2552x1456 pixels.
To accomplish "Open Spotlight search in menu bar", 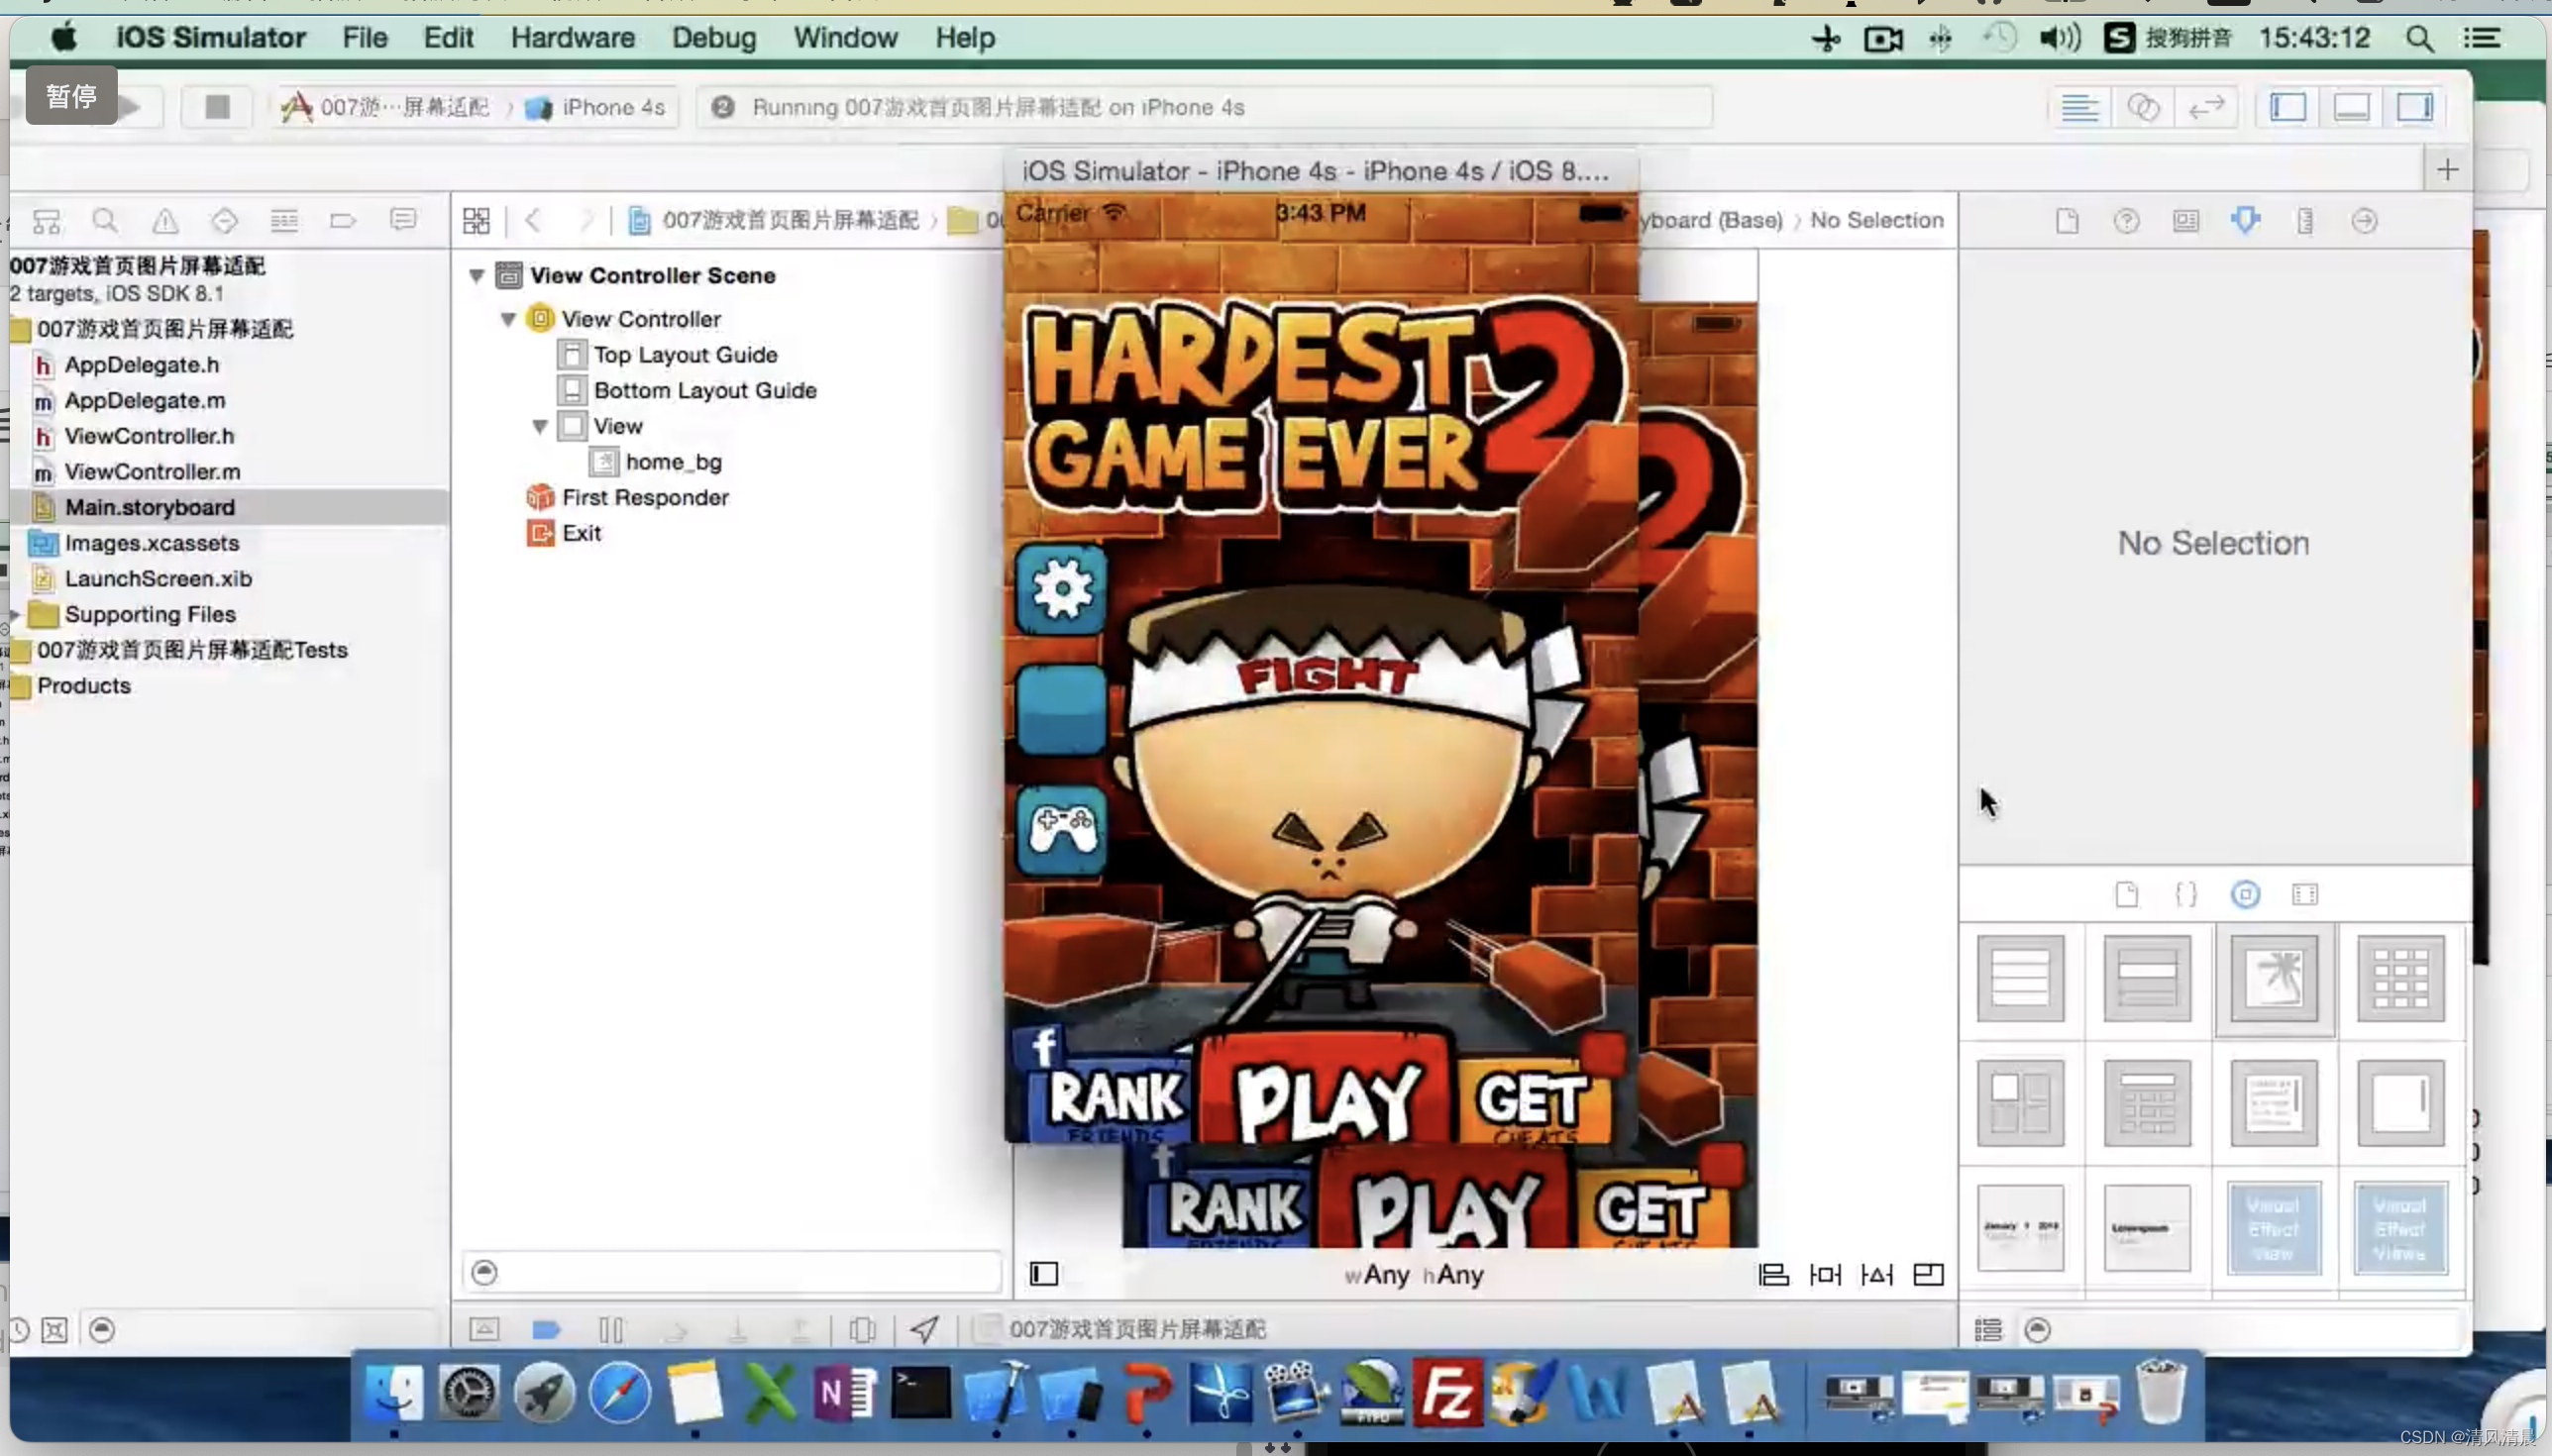I will pos(2419,38).
